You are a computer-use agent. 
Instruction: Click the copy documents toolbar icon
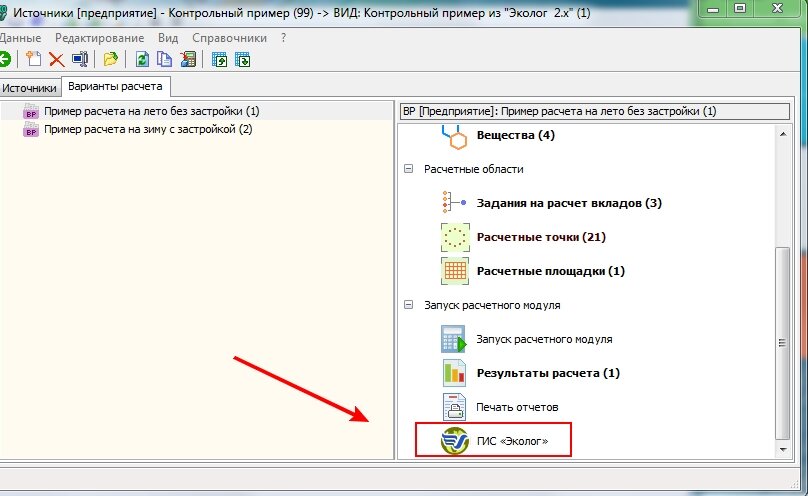pyautogui.click(x=164, y=59)
